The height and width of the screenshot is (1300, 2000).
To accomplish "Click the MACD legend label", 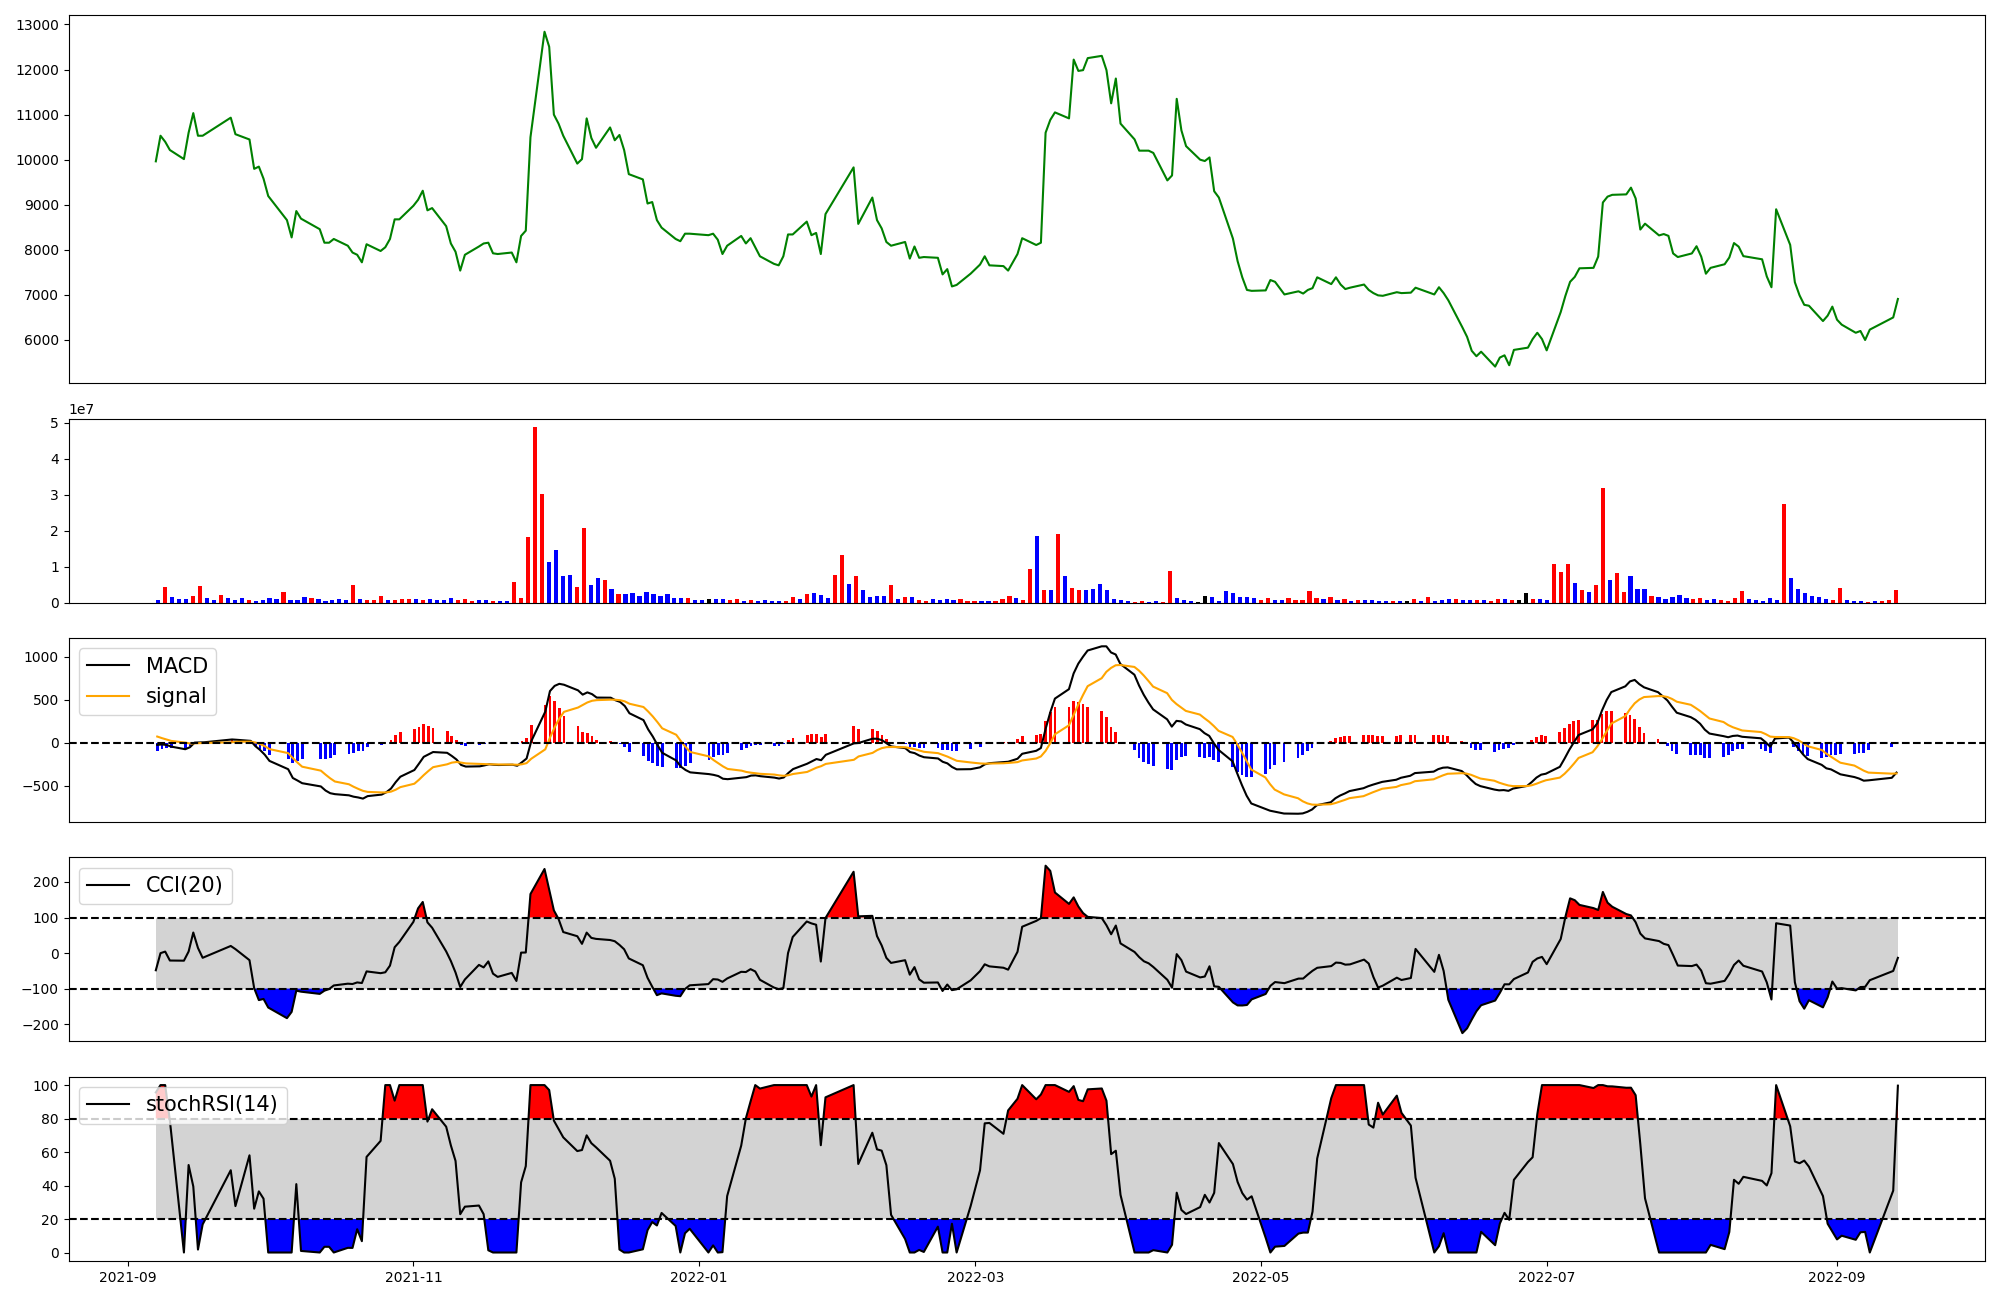I will click(x=176, y=666).
